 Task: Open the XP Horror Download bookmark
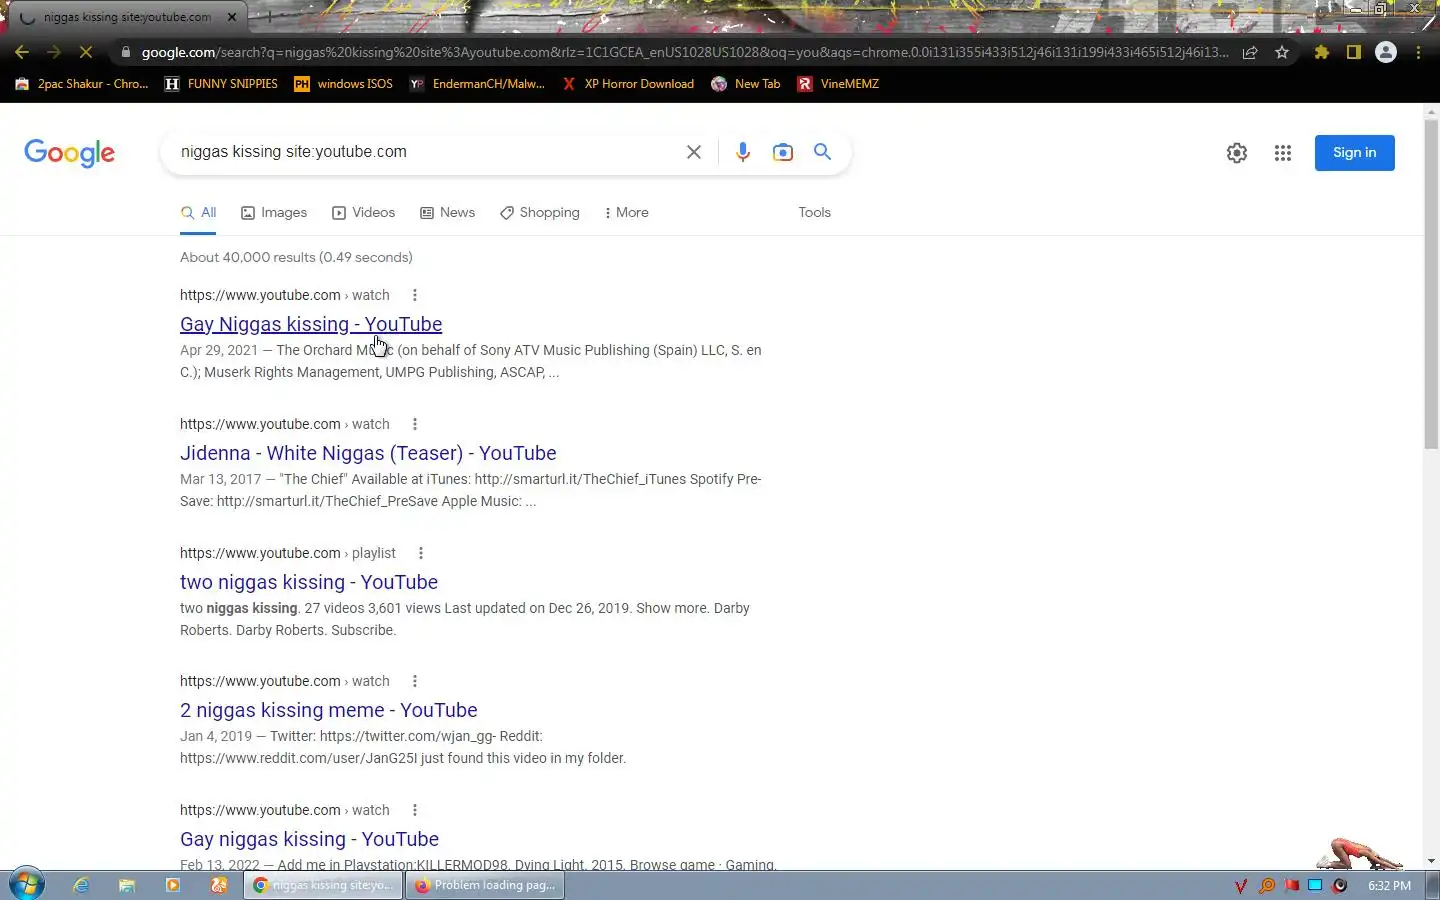coord(627,84)
